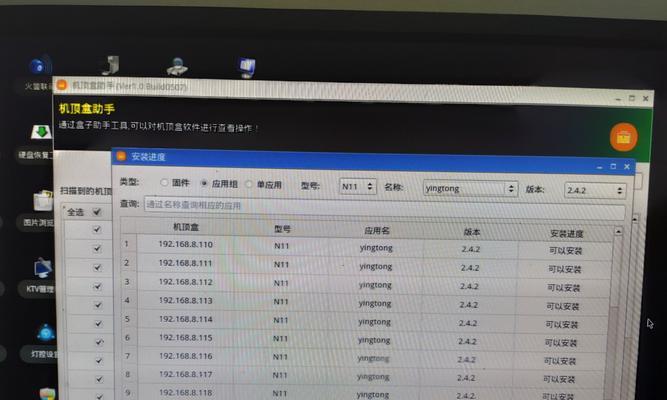The width and height of the screenshot is (667, 400).
Task: Toggle checkbox beside row 2 in device list
Action: pos(97,248)
